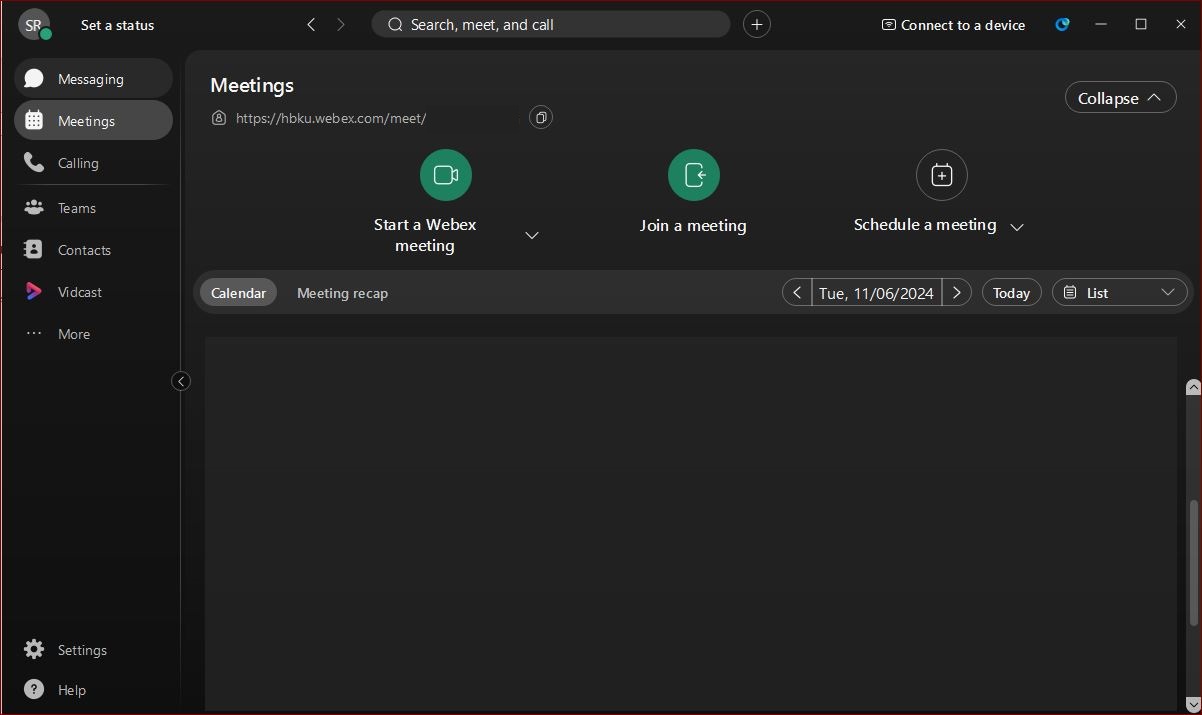Open More options in the sidebar
Viewport: 1202px width, 715px height.
tap(93, 334)
